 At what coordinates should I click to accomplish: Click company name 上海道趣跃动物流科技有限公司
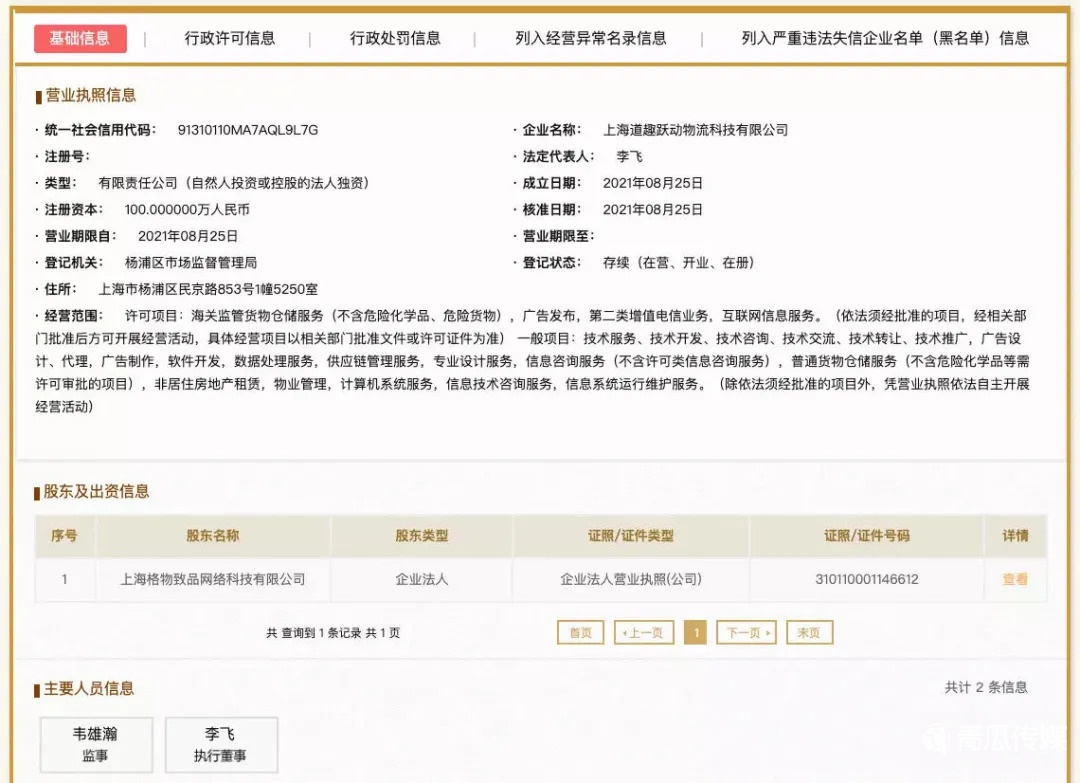tap(696, 130)
